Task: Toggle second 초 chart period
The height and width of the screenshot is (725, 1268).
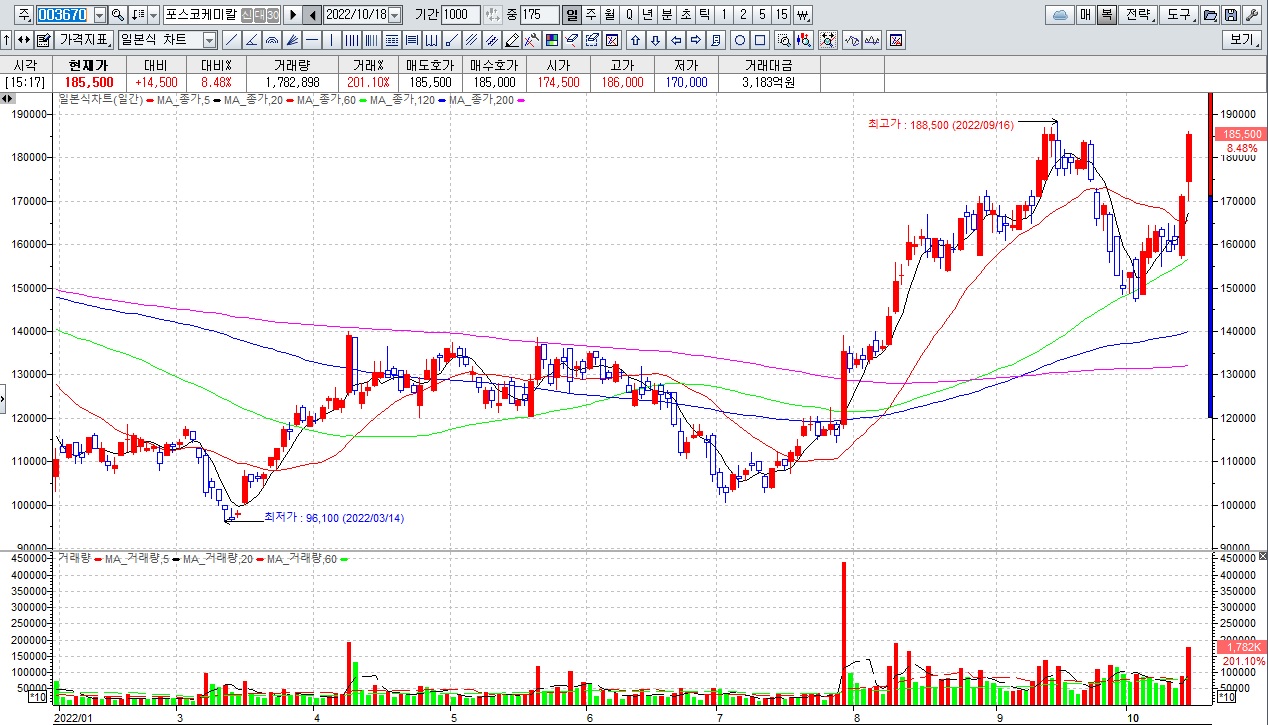Action: tap(685, 15)
